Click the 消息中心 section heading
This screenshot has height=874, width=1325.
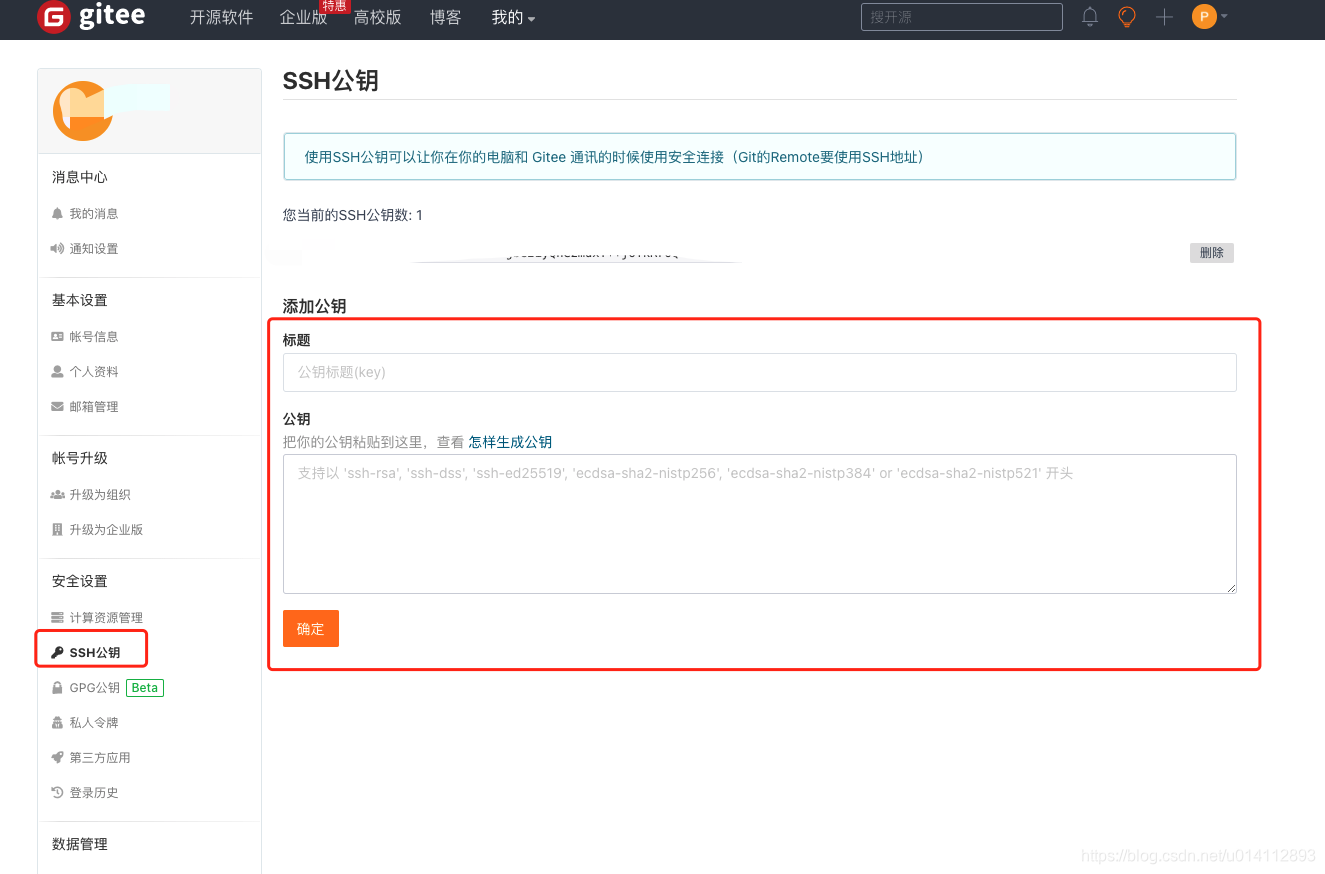(80, 177)
